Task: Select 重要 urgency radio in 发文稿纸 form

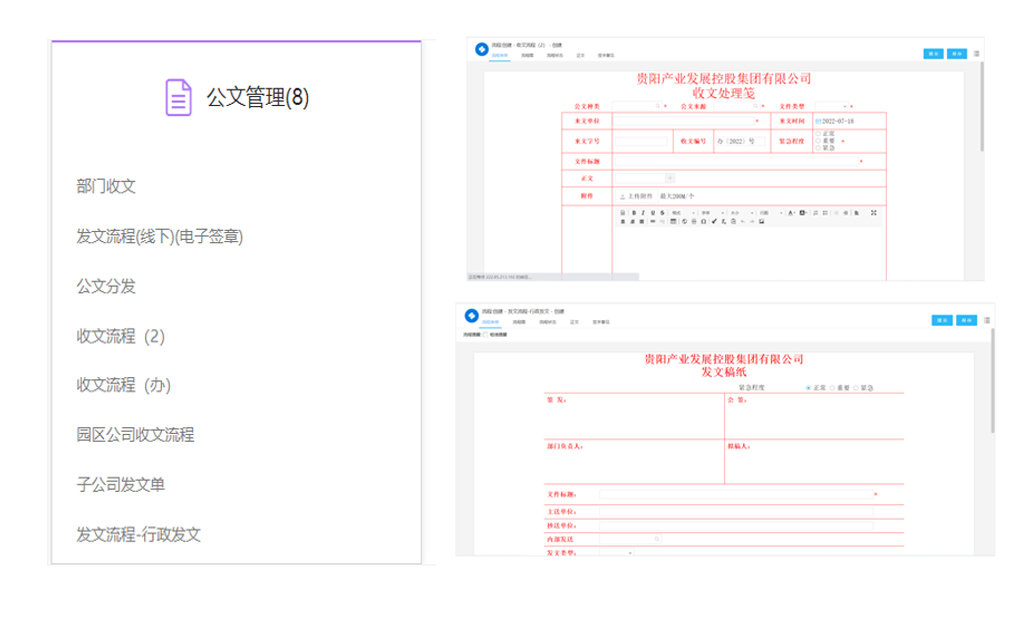Action: click(x=832, y=388)
